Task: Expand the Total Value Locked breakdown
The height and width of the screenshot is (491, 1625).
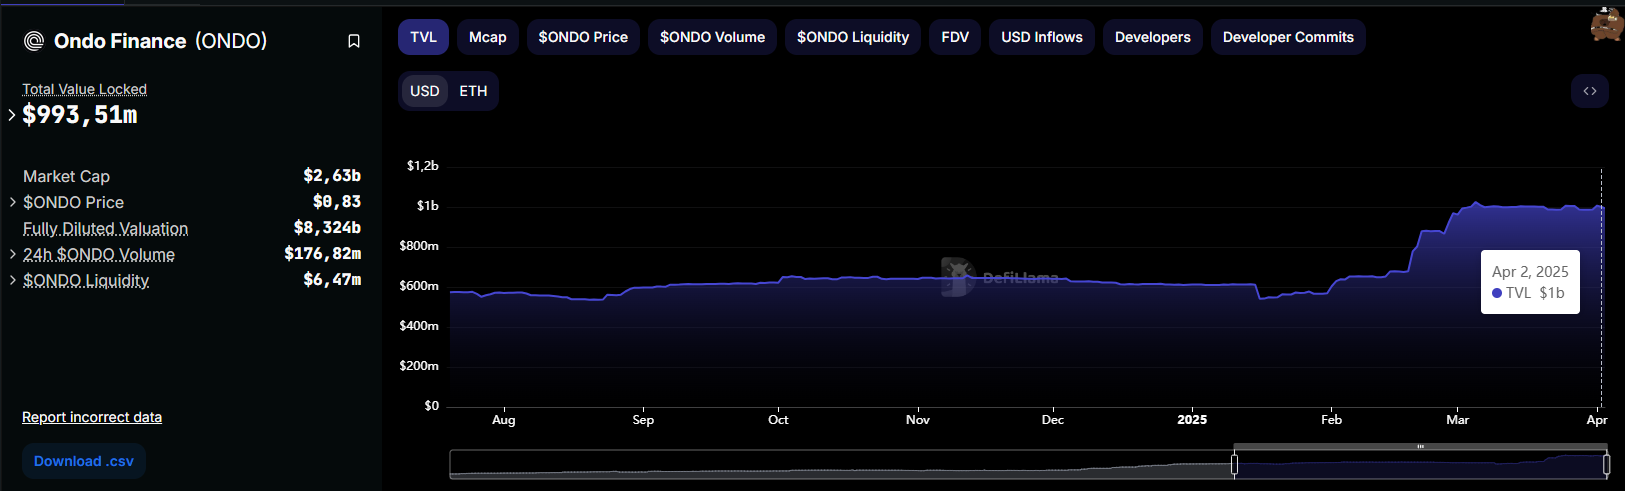Action: point(12,115)
